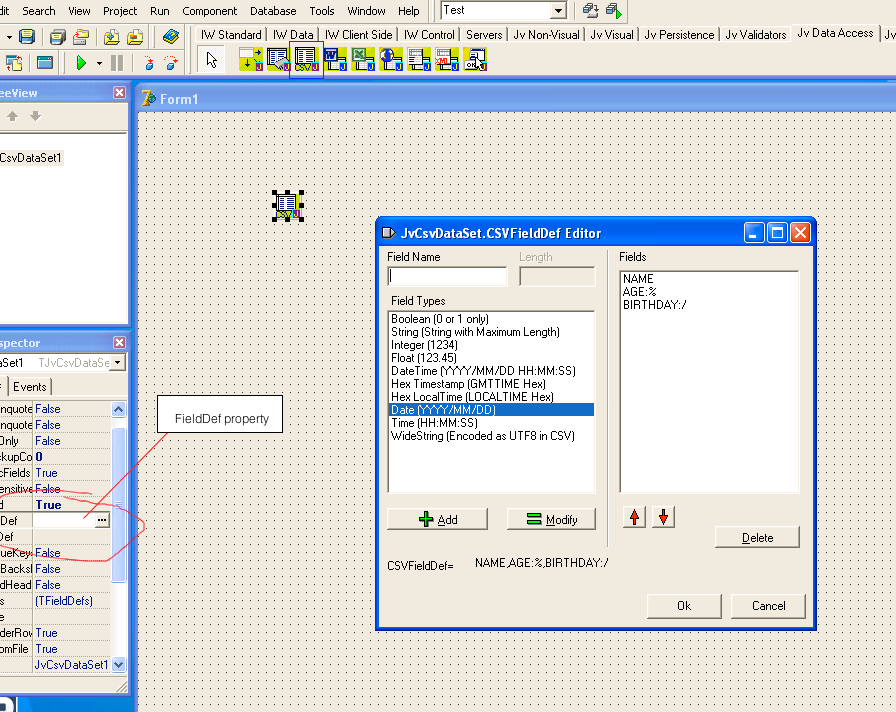896x712 pixels.
Task: Click the Pause toolbar icon
Action: [x=117, y=62]
